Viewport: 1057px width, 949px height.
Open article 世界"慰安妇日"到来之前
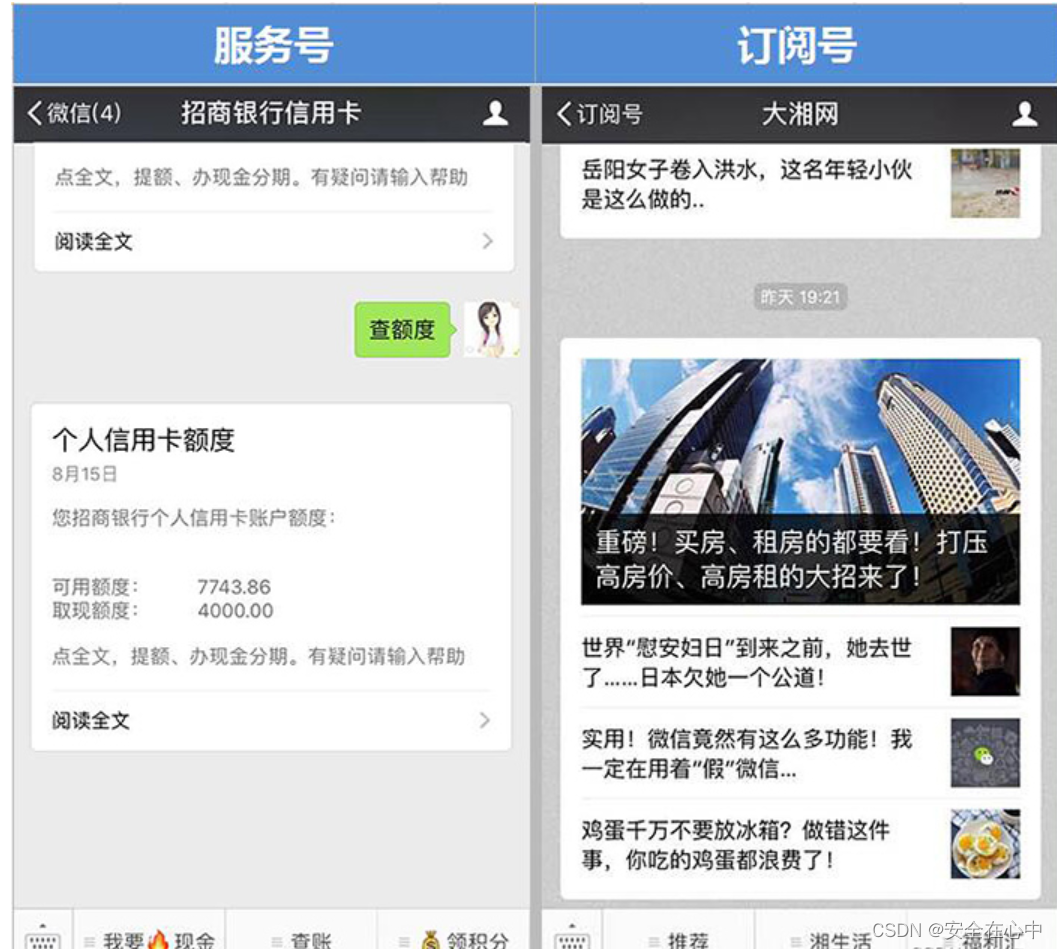(747, 663)
